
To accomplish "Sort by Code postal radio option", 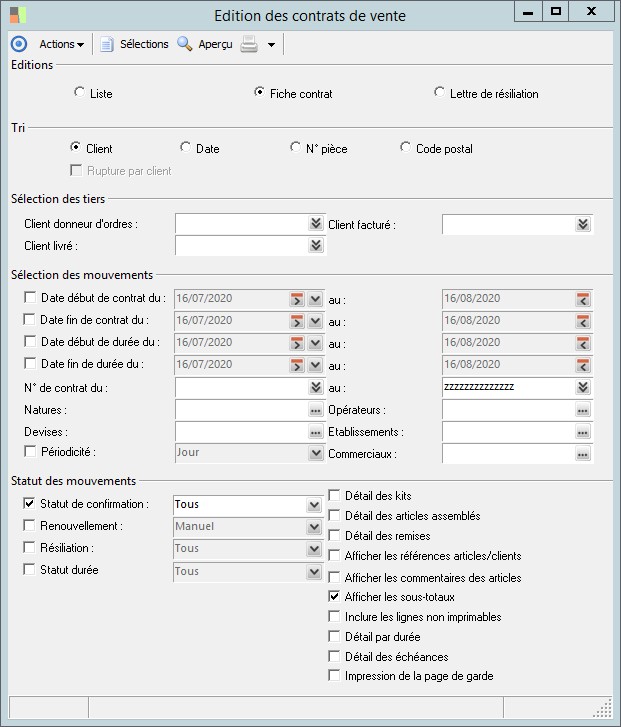I will 406,148.
